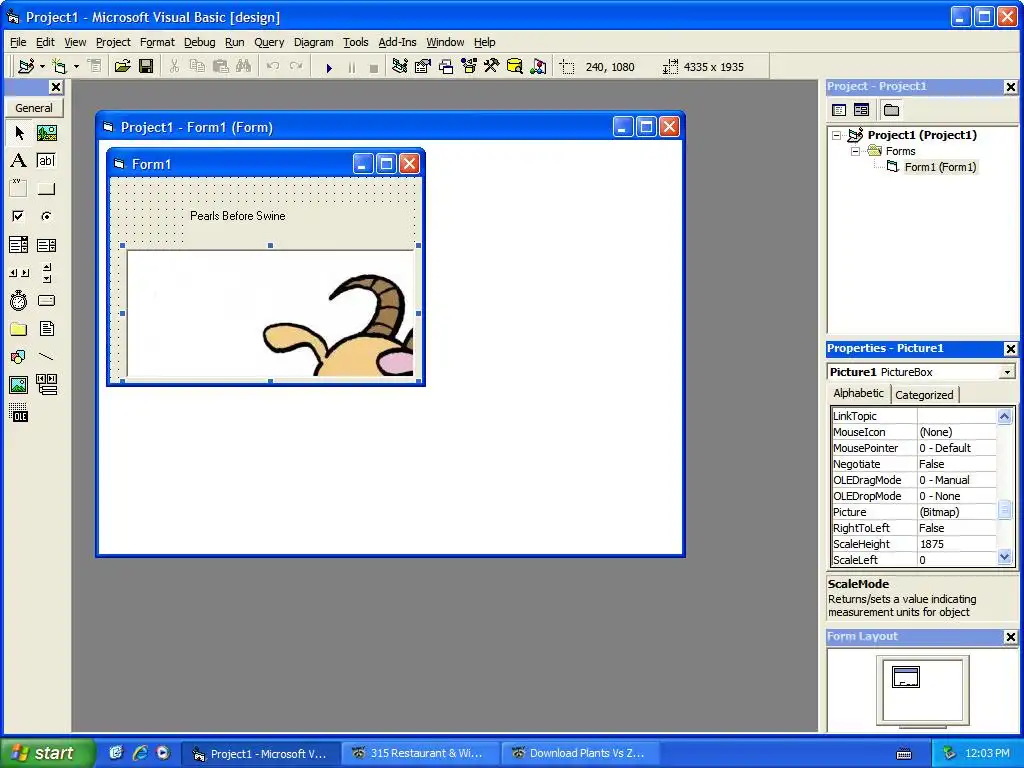The image size is (1024, 768).
Task: Select the ComboBox control tool
Action: [x=19, y=245]
